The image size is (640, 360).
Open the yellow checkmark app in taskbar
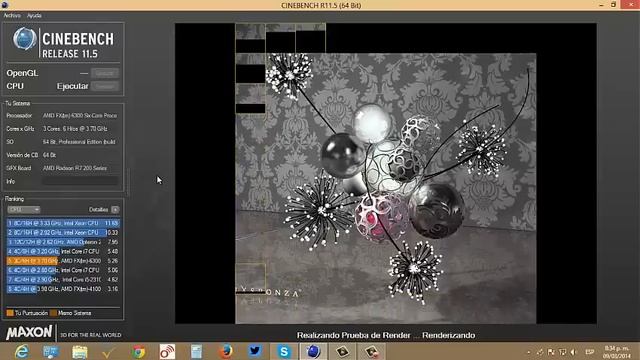[x=109, y=351]
